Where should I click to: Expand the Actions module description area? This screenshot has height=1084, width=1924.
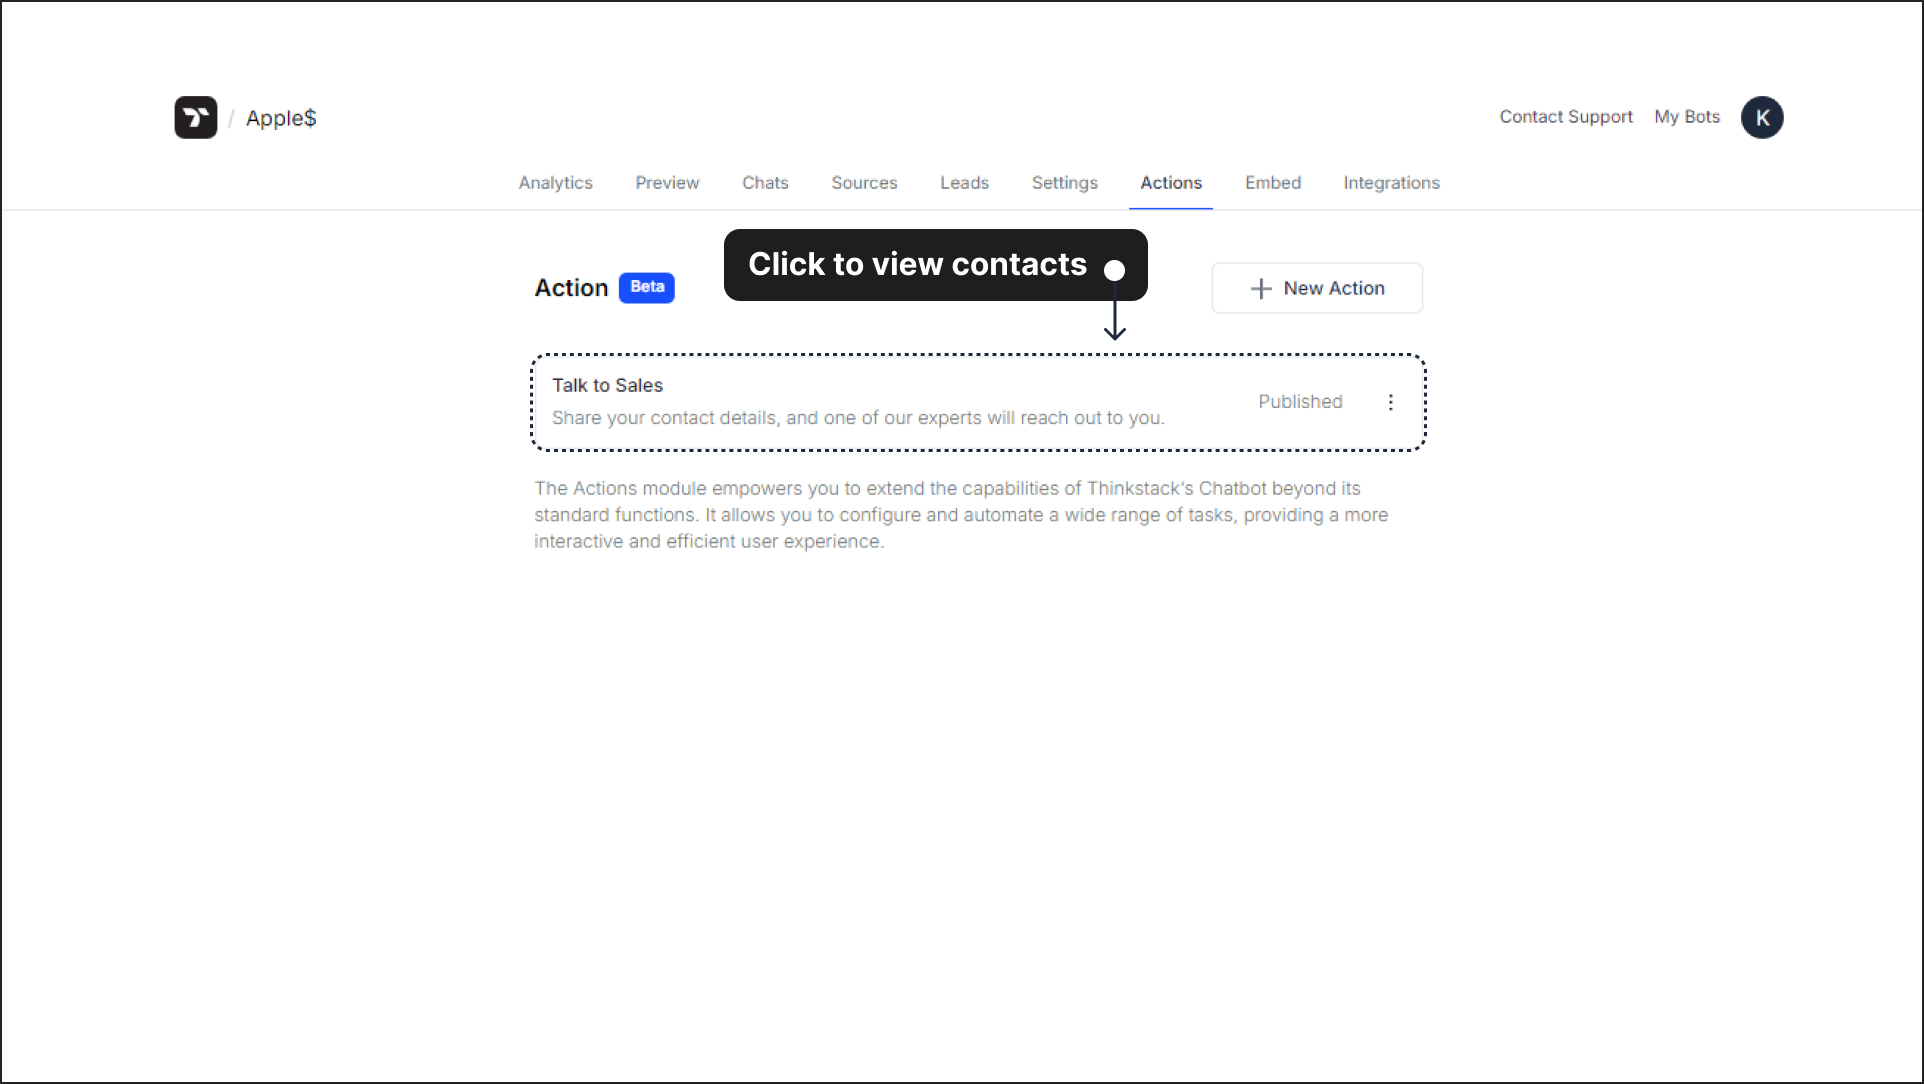point(961,514)
